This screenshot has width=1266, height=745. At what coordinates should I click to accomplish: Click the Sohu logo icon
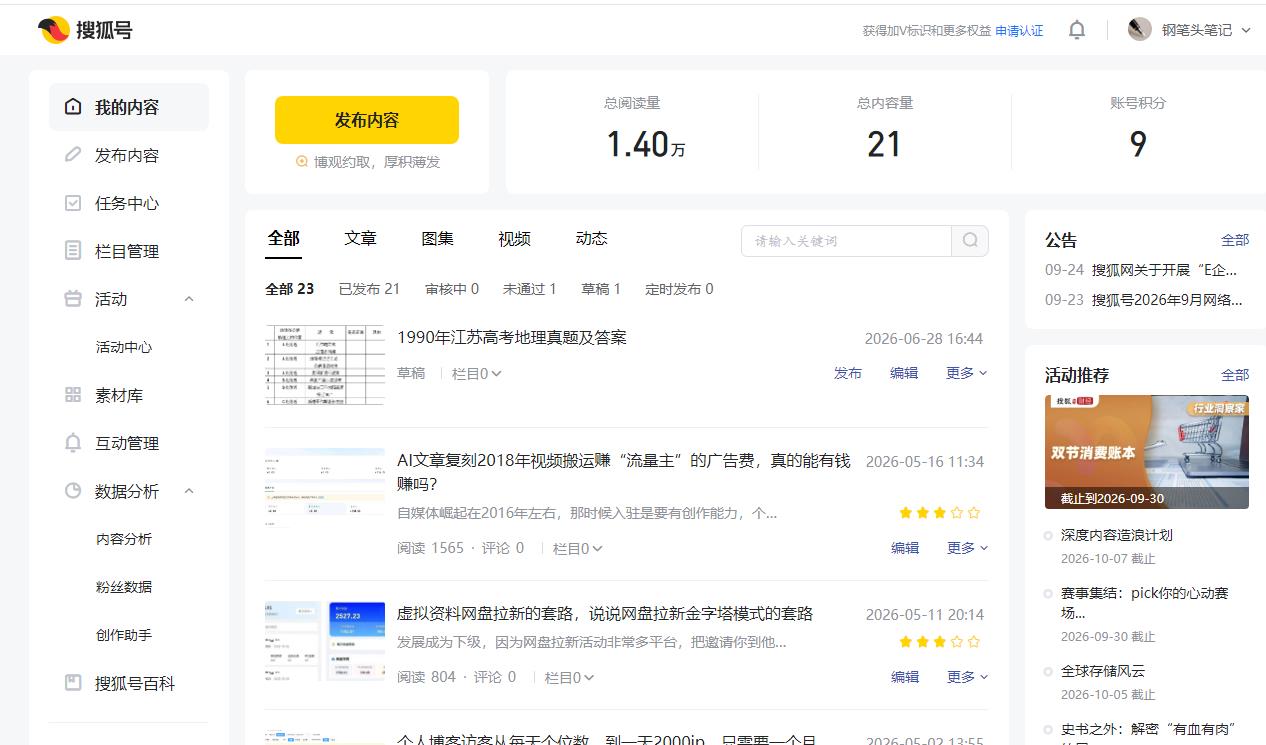pyautogui.click(x=53, y=30)
